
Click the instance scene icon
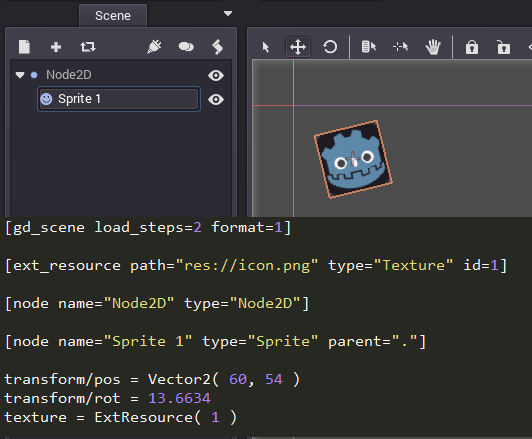tap(88, 47)
